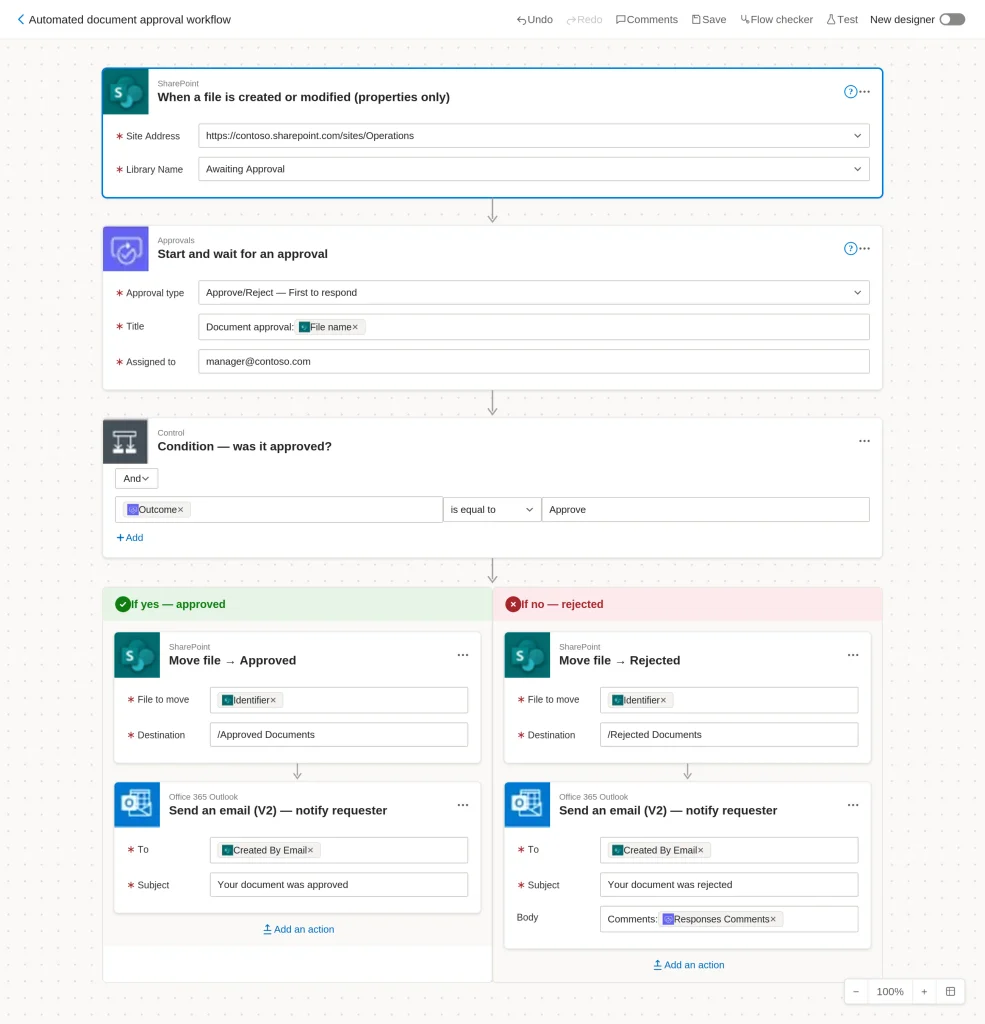Remove the File name token from Title
This screenshot has height=1024, width=985.
click(x=355, y=327)
